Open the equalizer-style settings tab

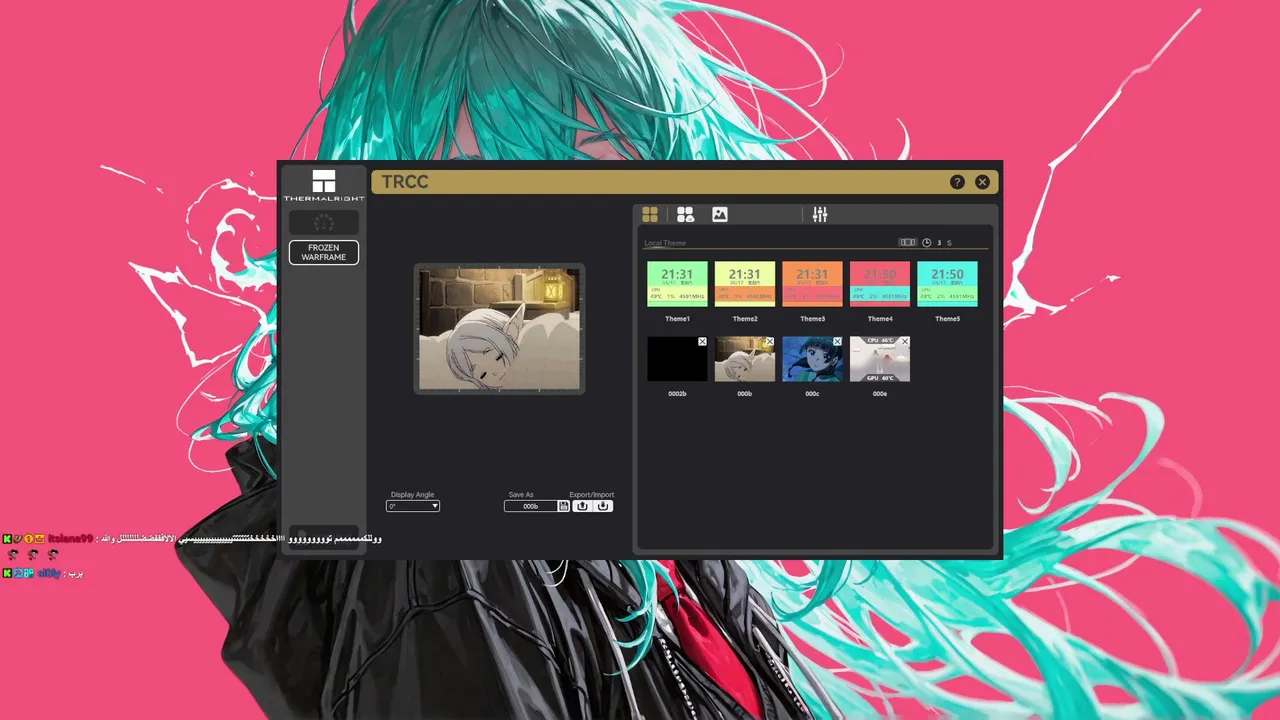click(820, 214)
